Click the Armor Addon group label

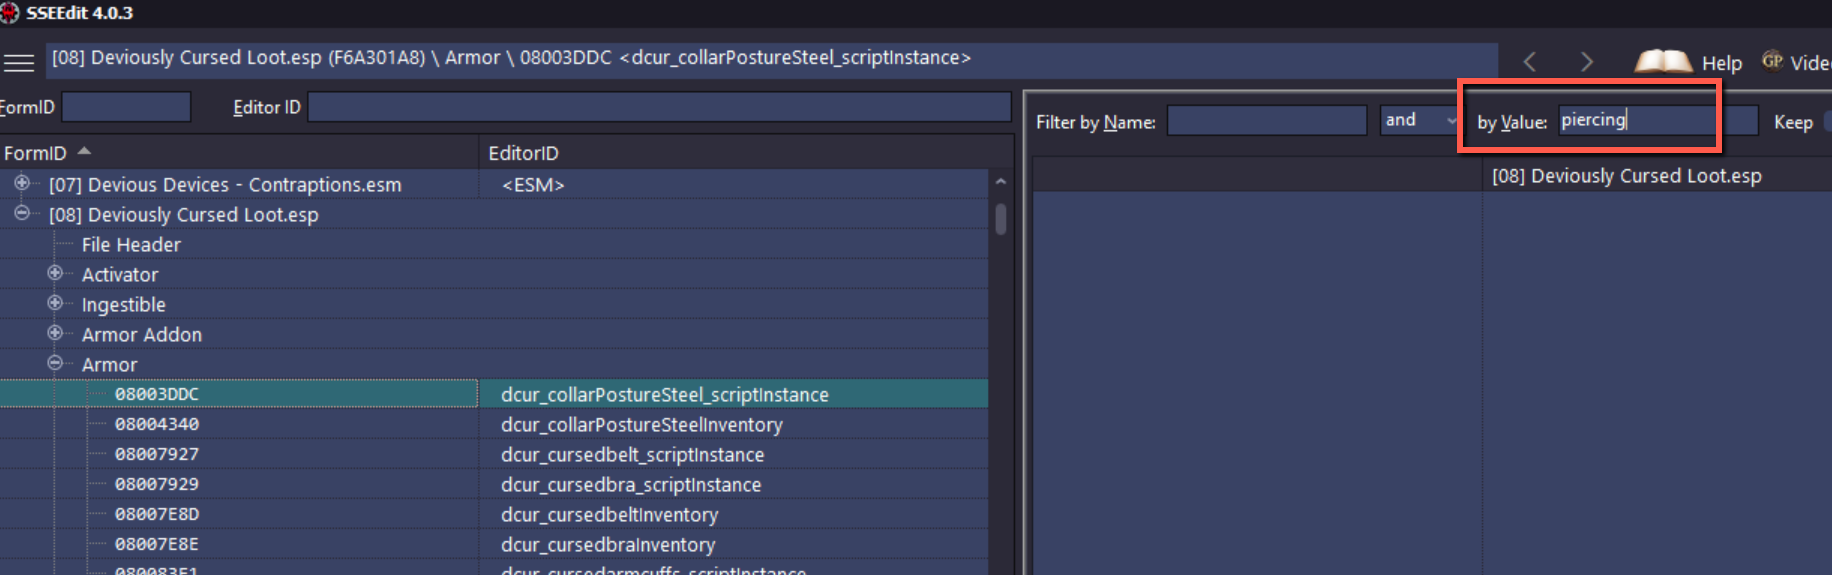[x=142, y=334]
